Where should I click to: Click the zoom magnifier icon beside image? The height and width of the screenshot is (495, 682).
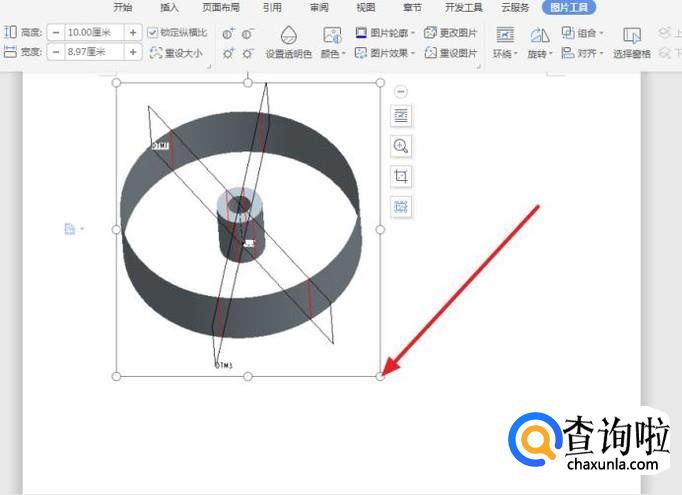tap(401, 146)
